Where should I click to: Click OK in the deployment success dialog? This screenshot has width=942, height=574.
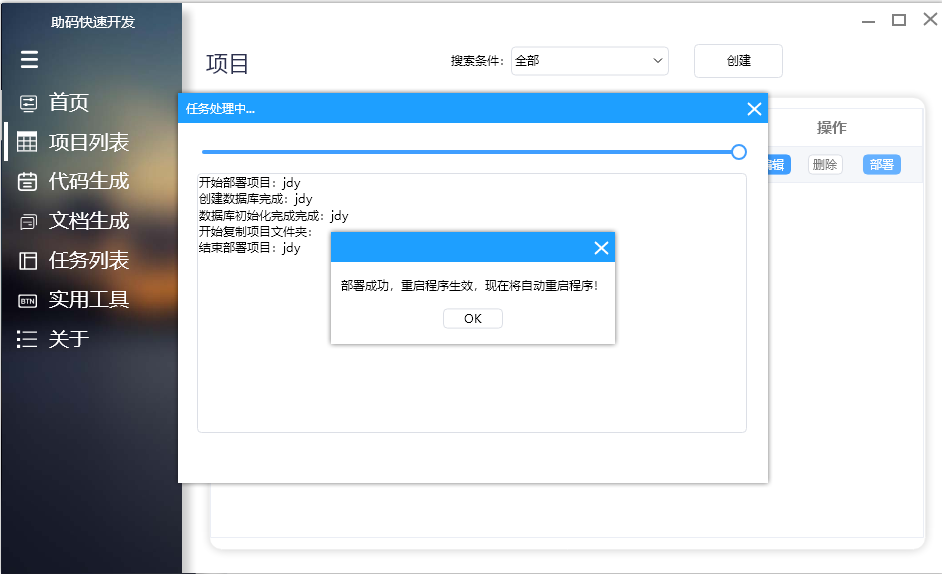(x=473, y=318)
